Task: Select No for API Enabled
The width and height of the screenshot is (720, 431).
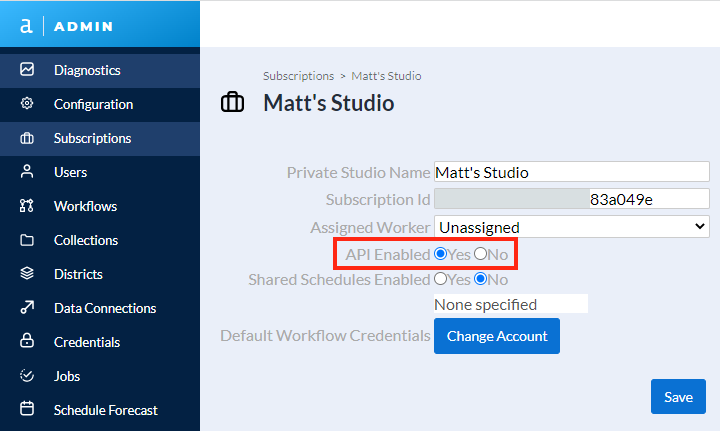Action: [x=481, y=255]
